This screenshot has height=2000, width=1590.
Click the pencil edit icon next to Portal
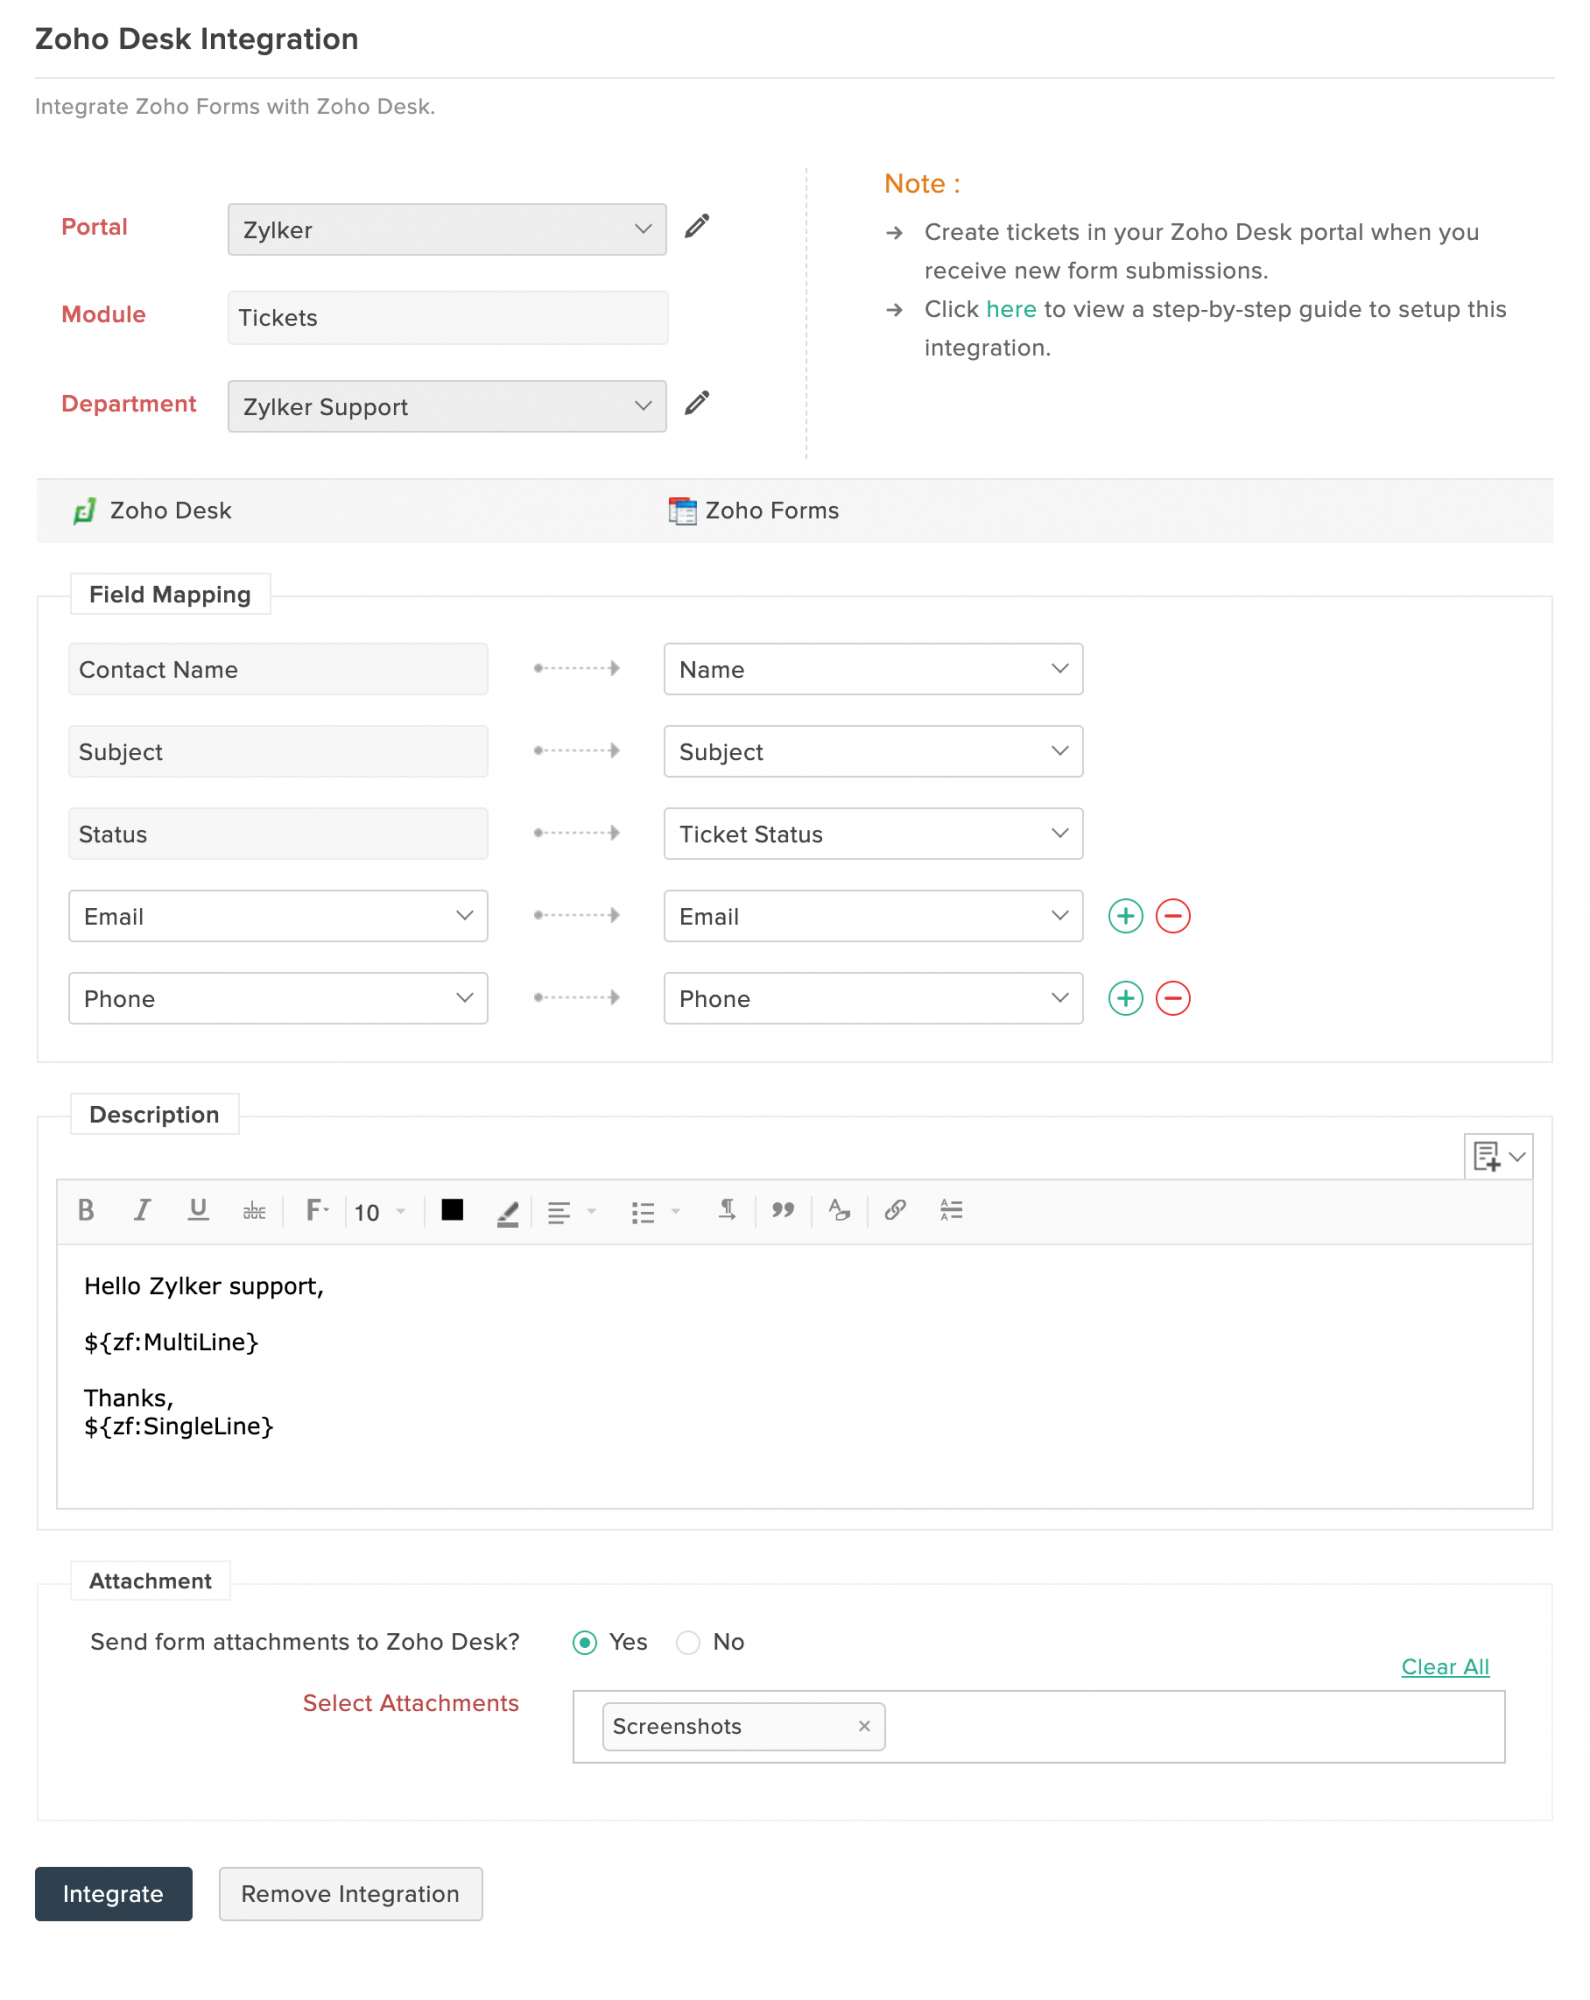click(697, 227)
